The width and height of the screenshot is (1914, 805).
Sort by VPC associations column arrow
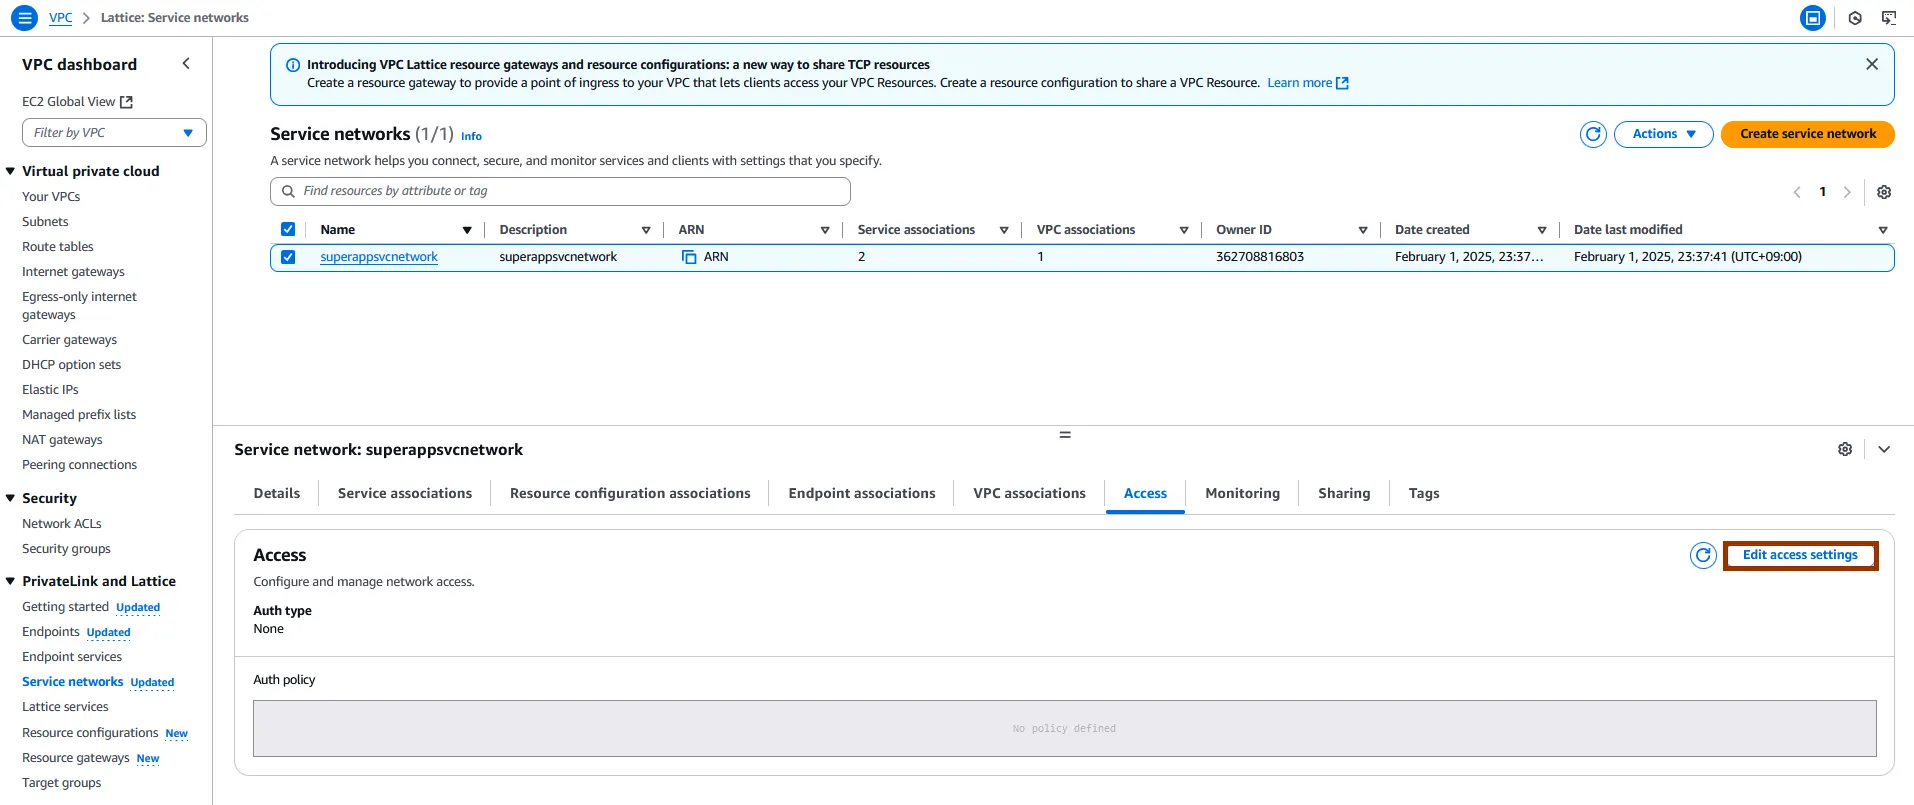click(x=1184, y=230)
